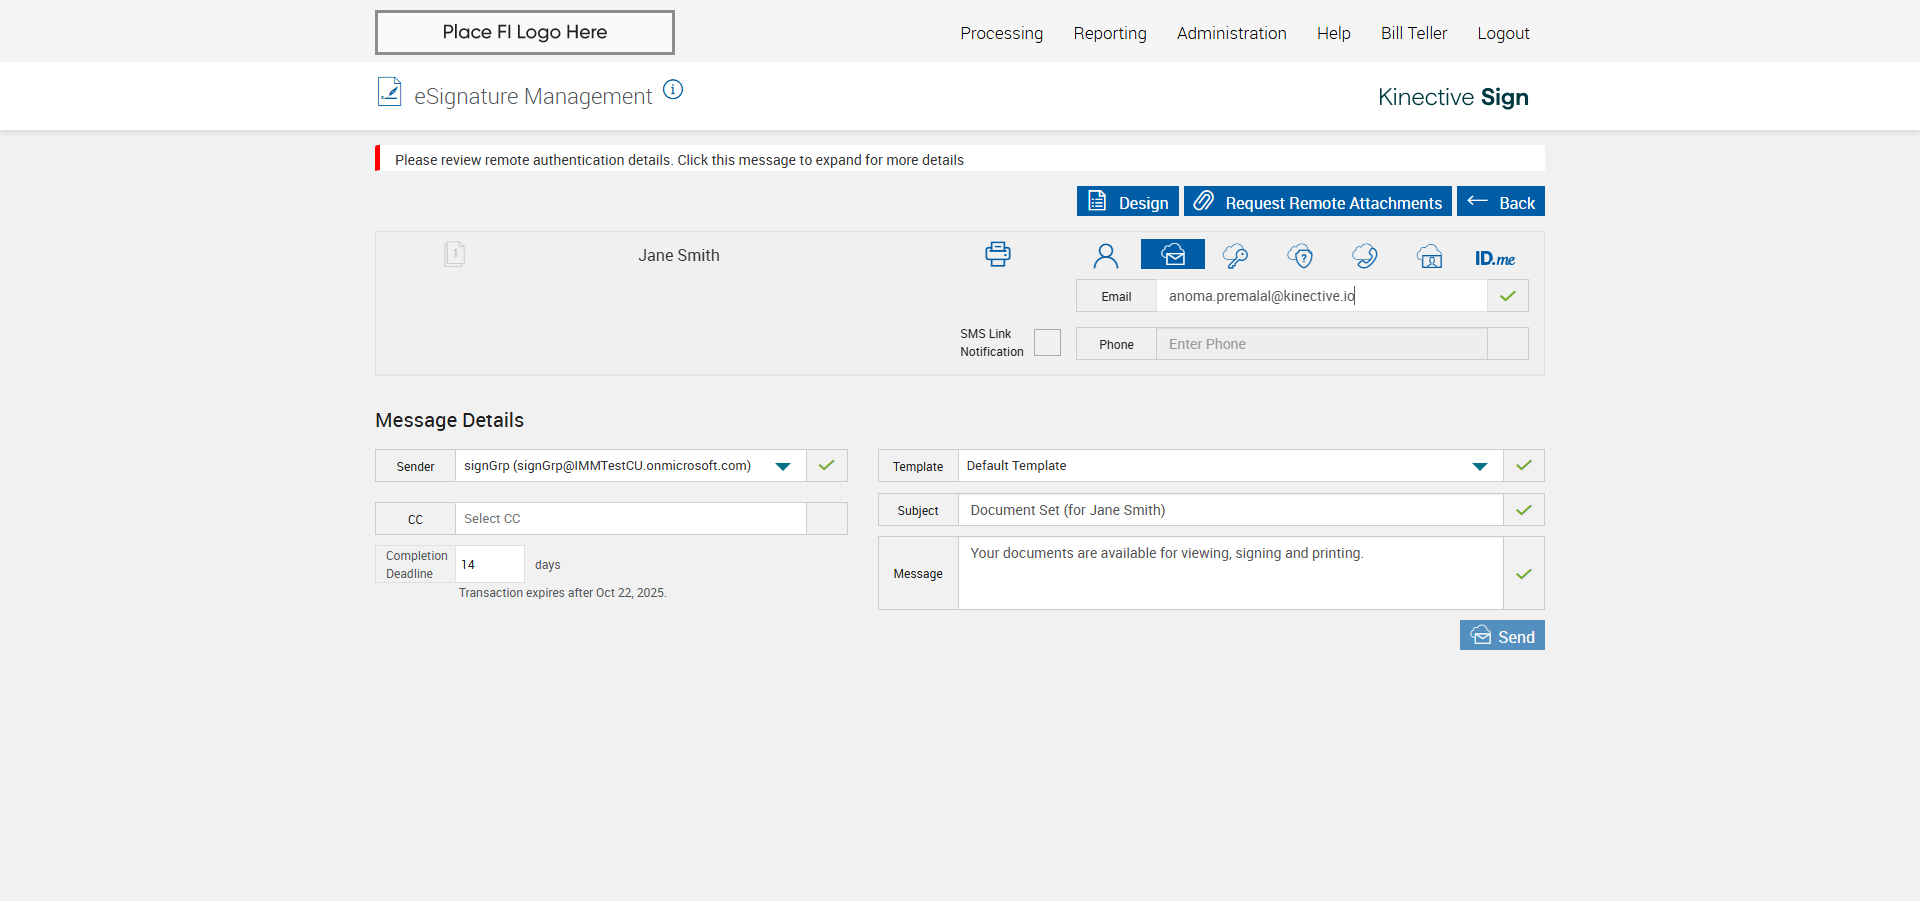This screenshot has width=1920, height=901.
Task: Choose the cloud shield question authentication icon
Action: 1300,256
